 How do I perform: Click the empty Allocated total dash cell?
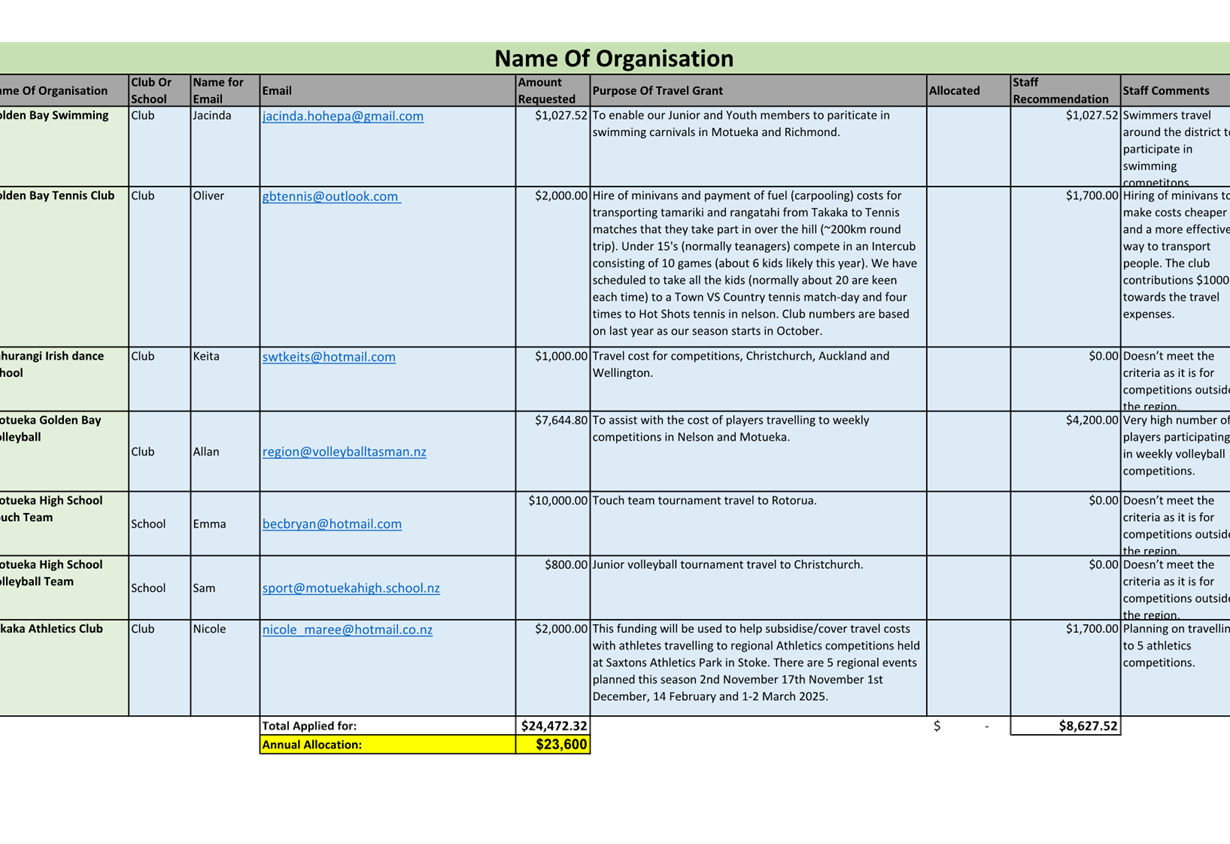pos(968,726)
